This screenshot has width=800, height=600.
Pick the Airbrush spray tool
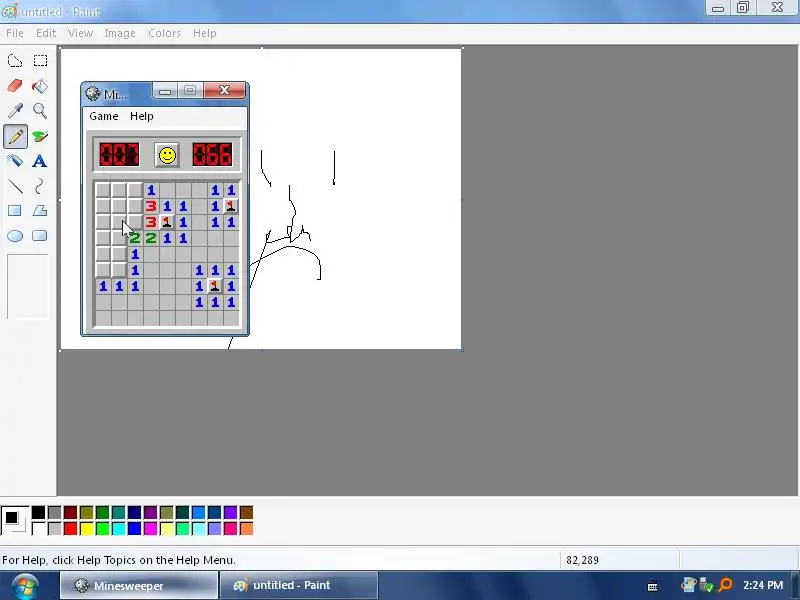pos(15,161)
